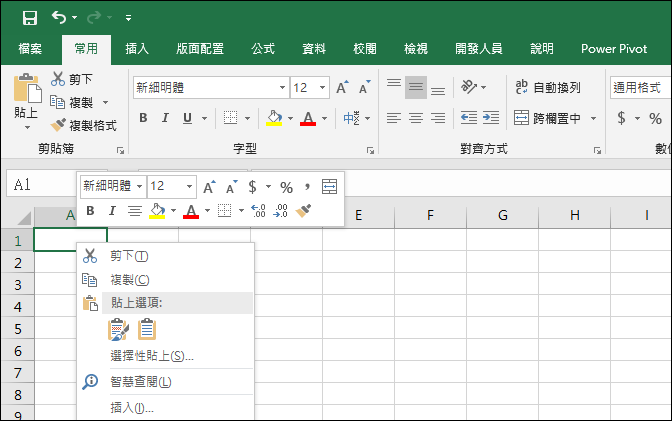Center text horizontally in ribbon
672x421 pixels.
416,117
